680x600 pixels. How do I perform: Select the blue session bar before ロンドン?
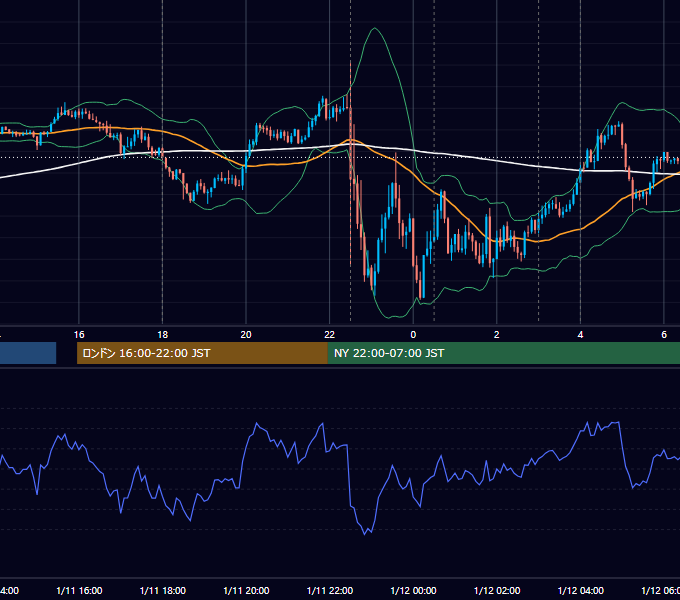pyautogui.click(x=28, y=353)
